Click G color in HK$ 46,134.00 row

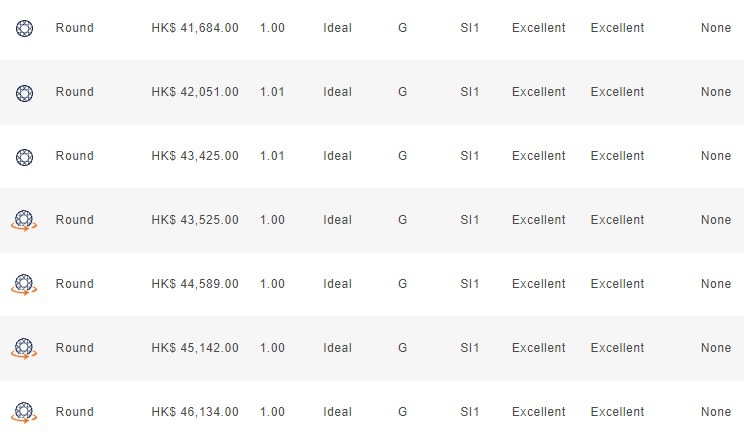click(x=402, y=412)
